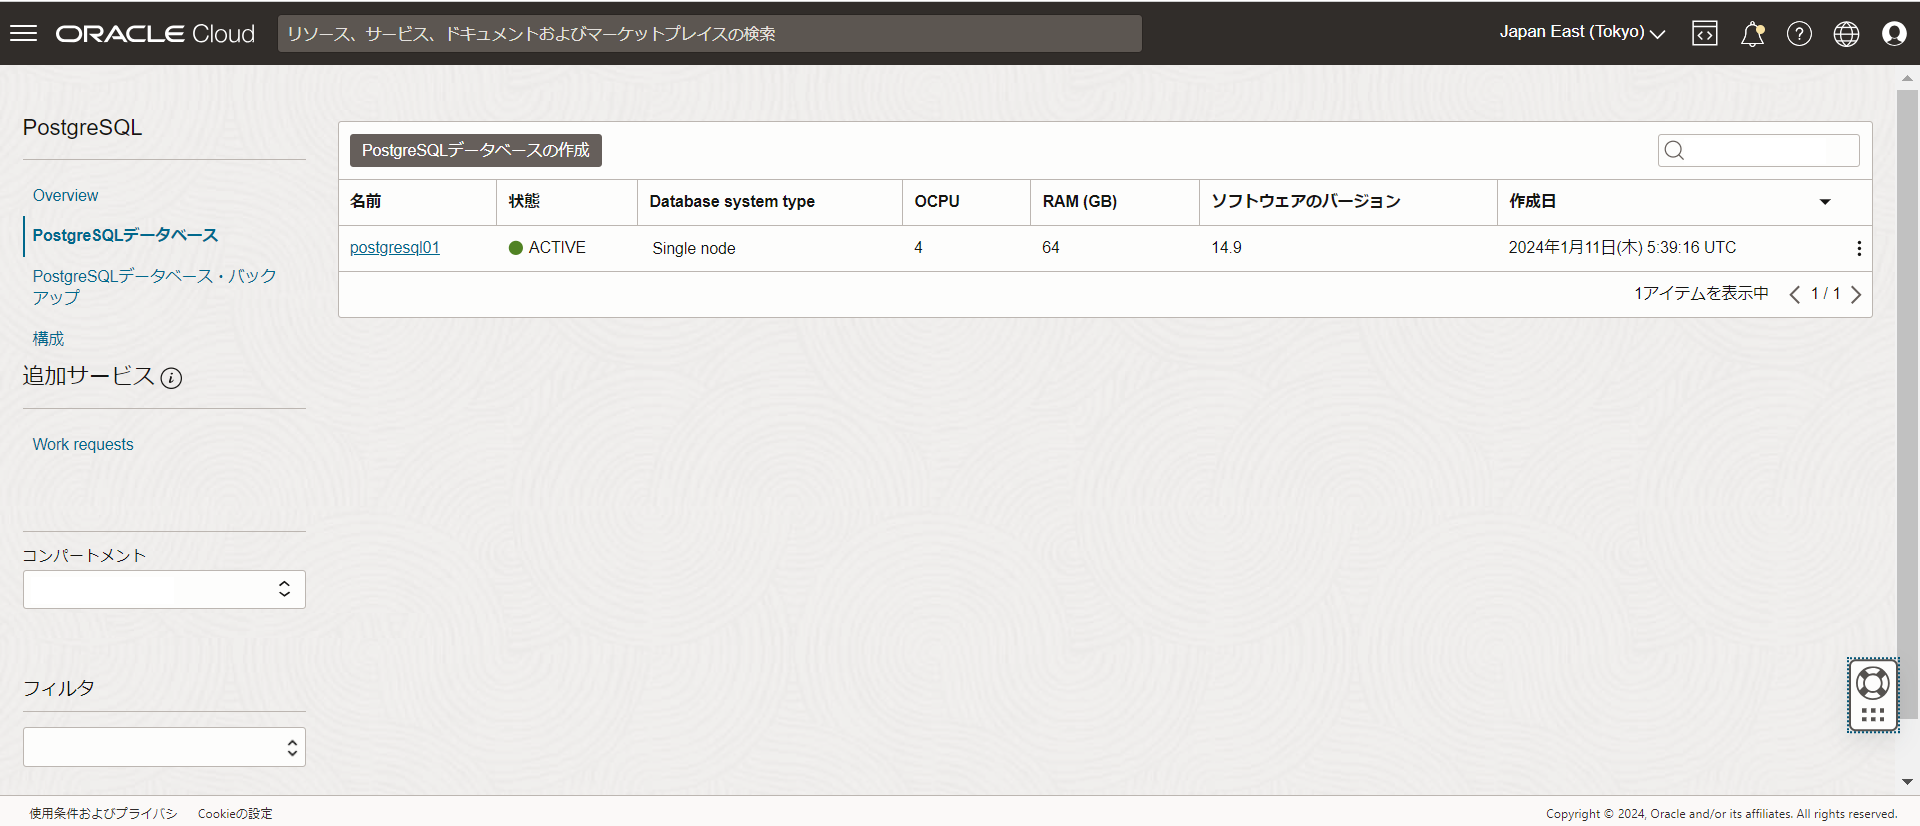Open PostgreSQLデータベース・バックアップ page
This screenshot has width=1920, height=826.
pos(154,286)
